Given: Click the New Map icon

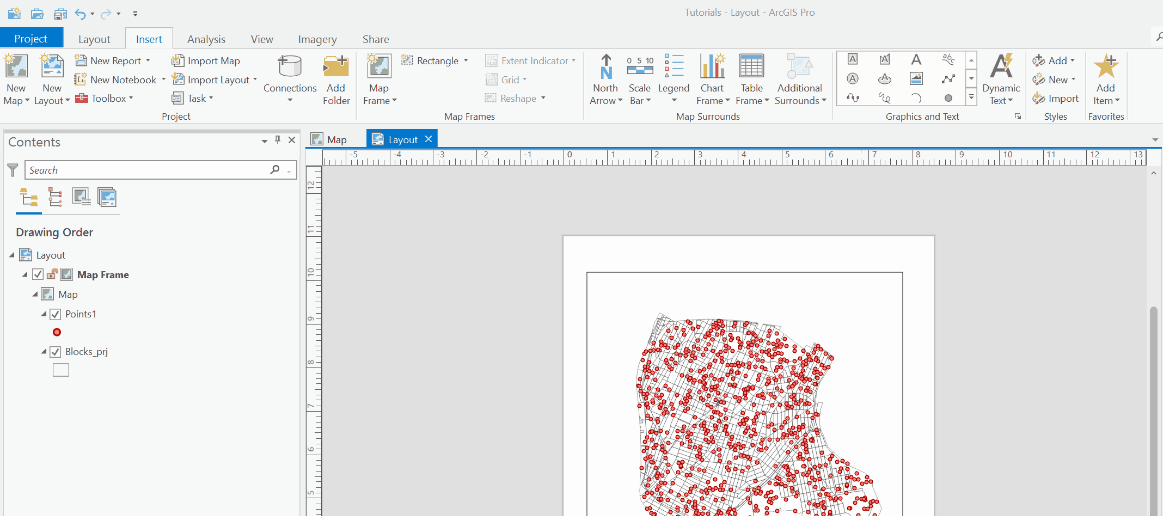Looking at the screenshot, I should pyautogui.click(x=16, y=67).
